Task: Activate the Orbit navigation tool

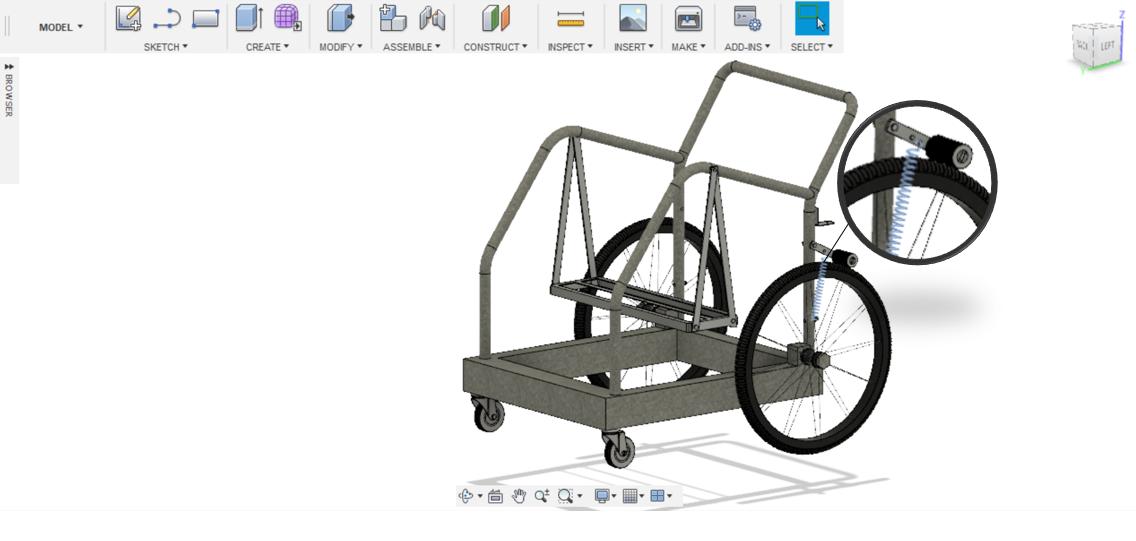Action: pyautogui.click(x=467, y=496)
